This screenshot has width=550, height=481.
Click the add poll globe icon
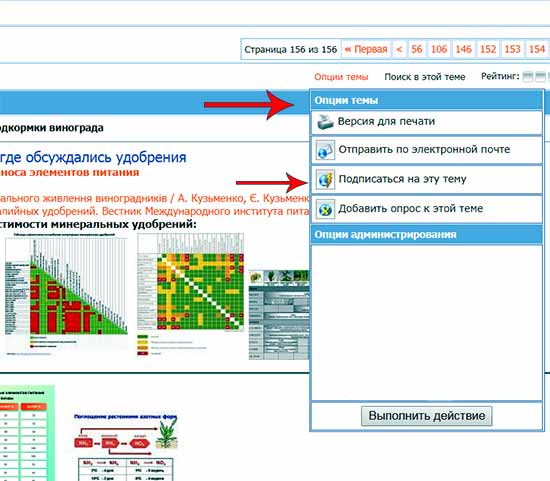[325, 209]
